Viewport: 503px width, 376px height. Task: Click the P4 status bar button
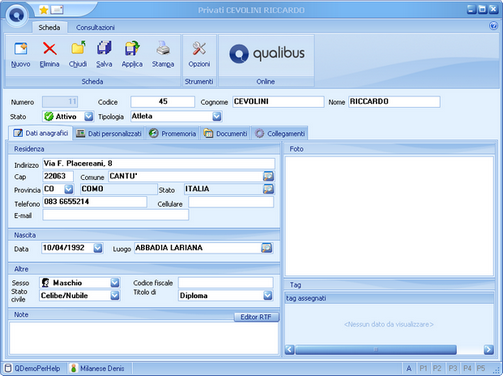[467, 368]
